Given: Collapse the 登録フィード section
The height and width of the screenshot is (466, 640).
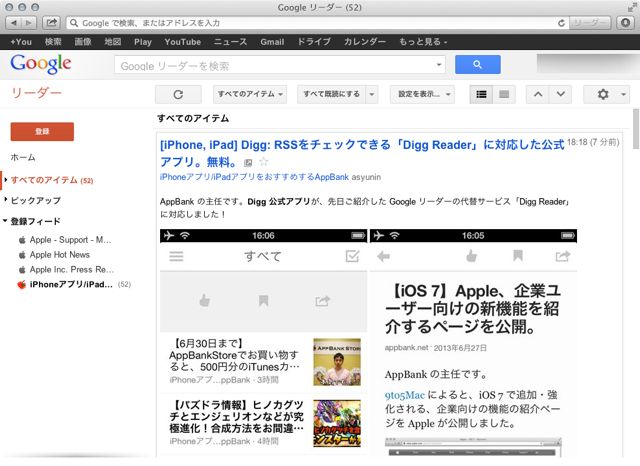Looking at the screenshot, I should [x=5, y=221].
